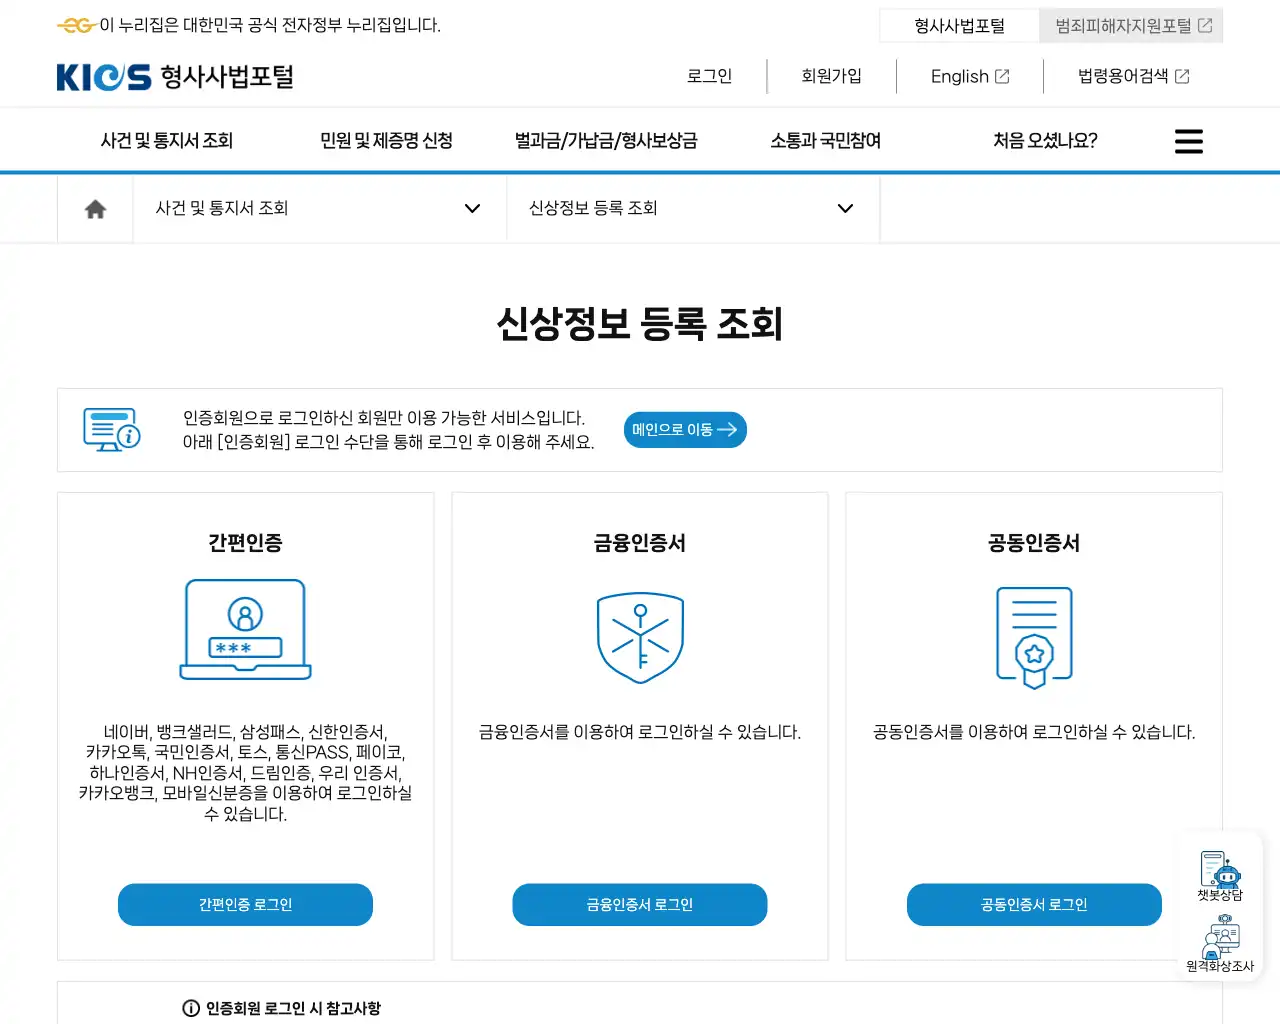The height and width of the screenshot is (1024, 1280).
Task: Click the 네이버, 뱅크샐러드 simple-auth provider list text
Action: pos(245,773)
